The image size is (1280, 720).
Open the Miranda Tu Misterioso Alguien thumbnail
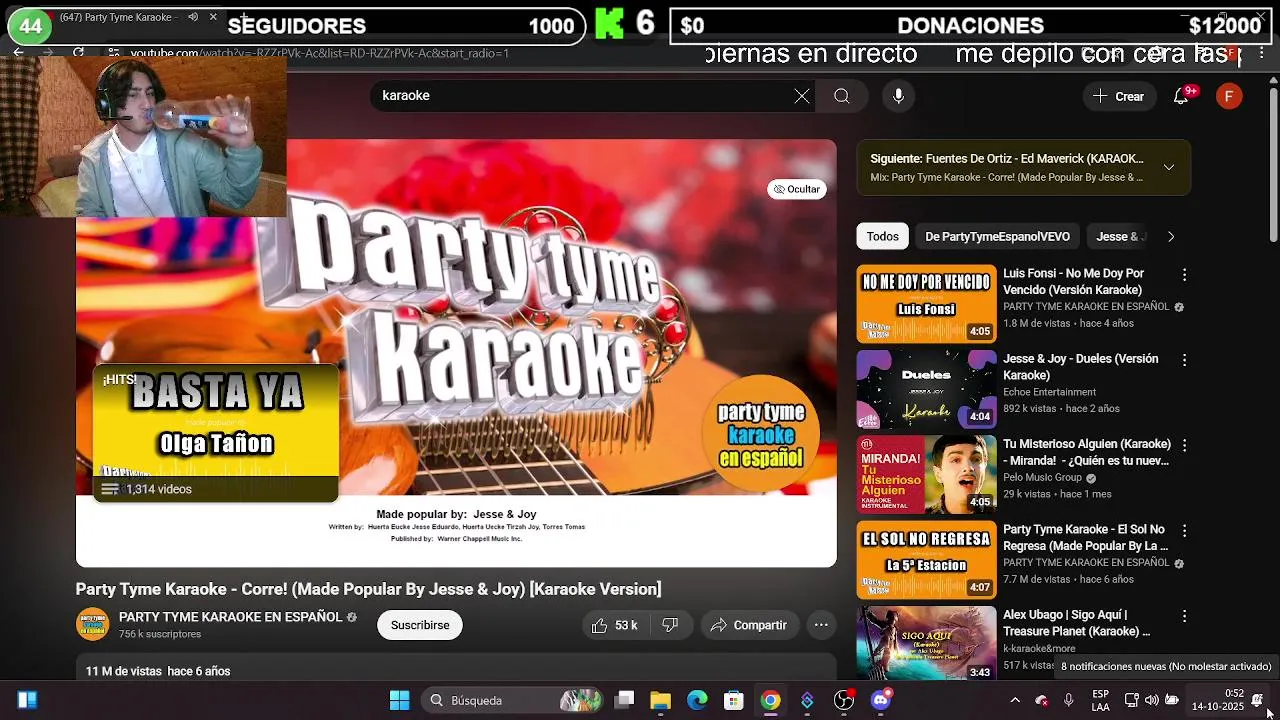(x=927, y=474)
